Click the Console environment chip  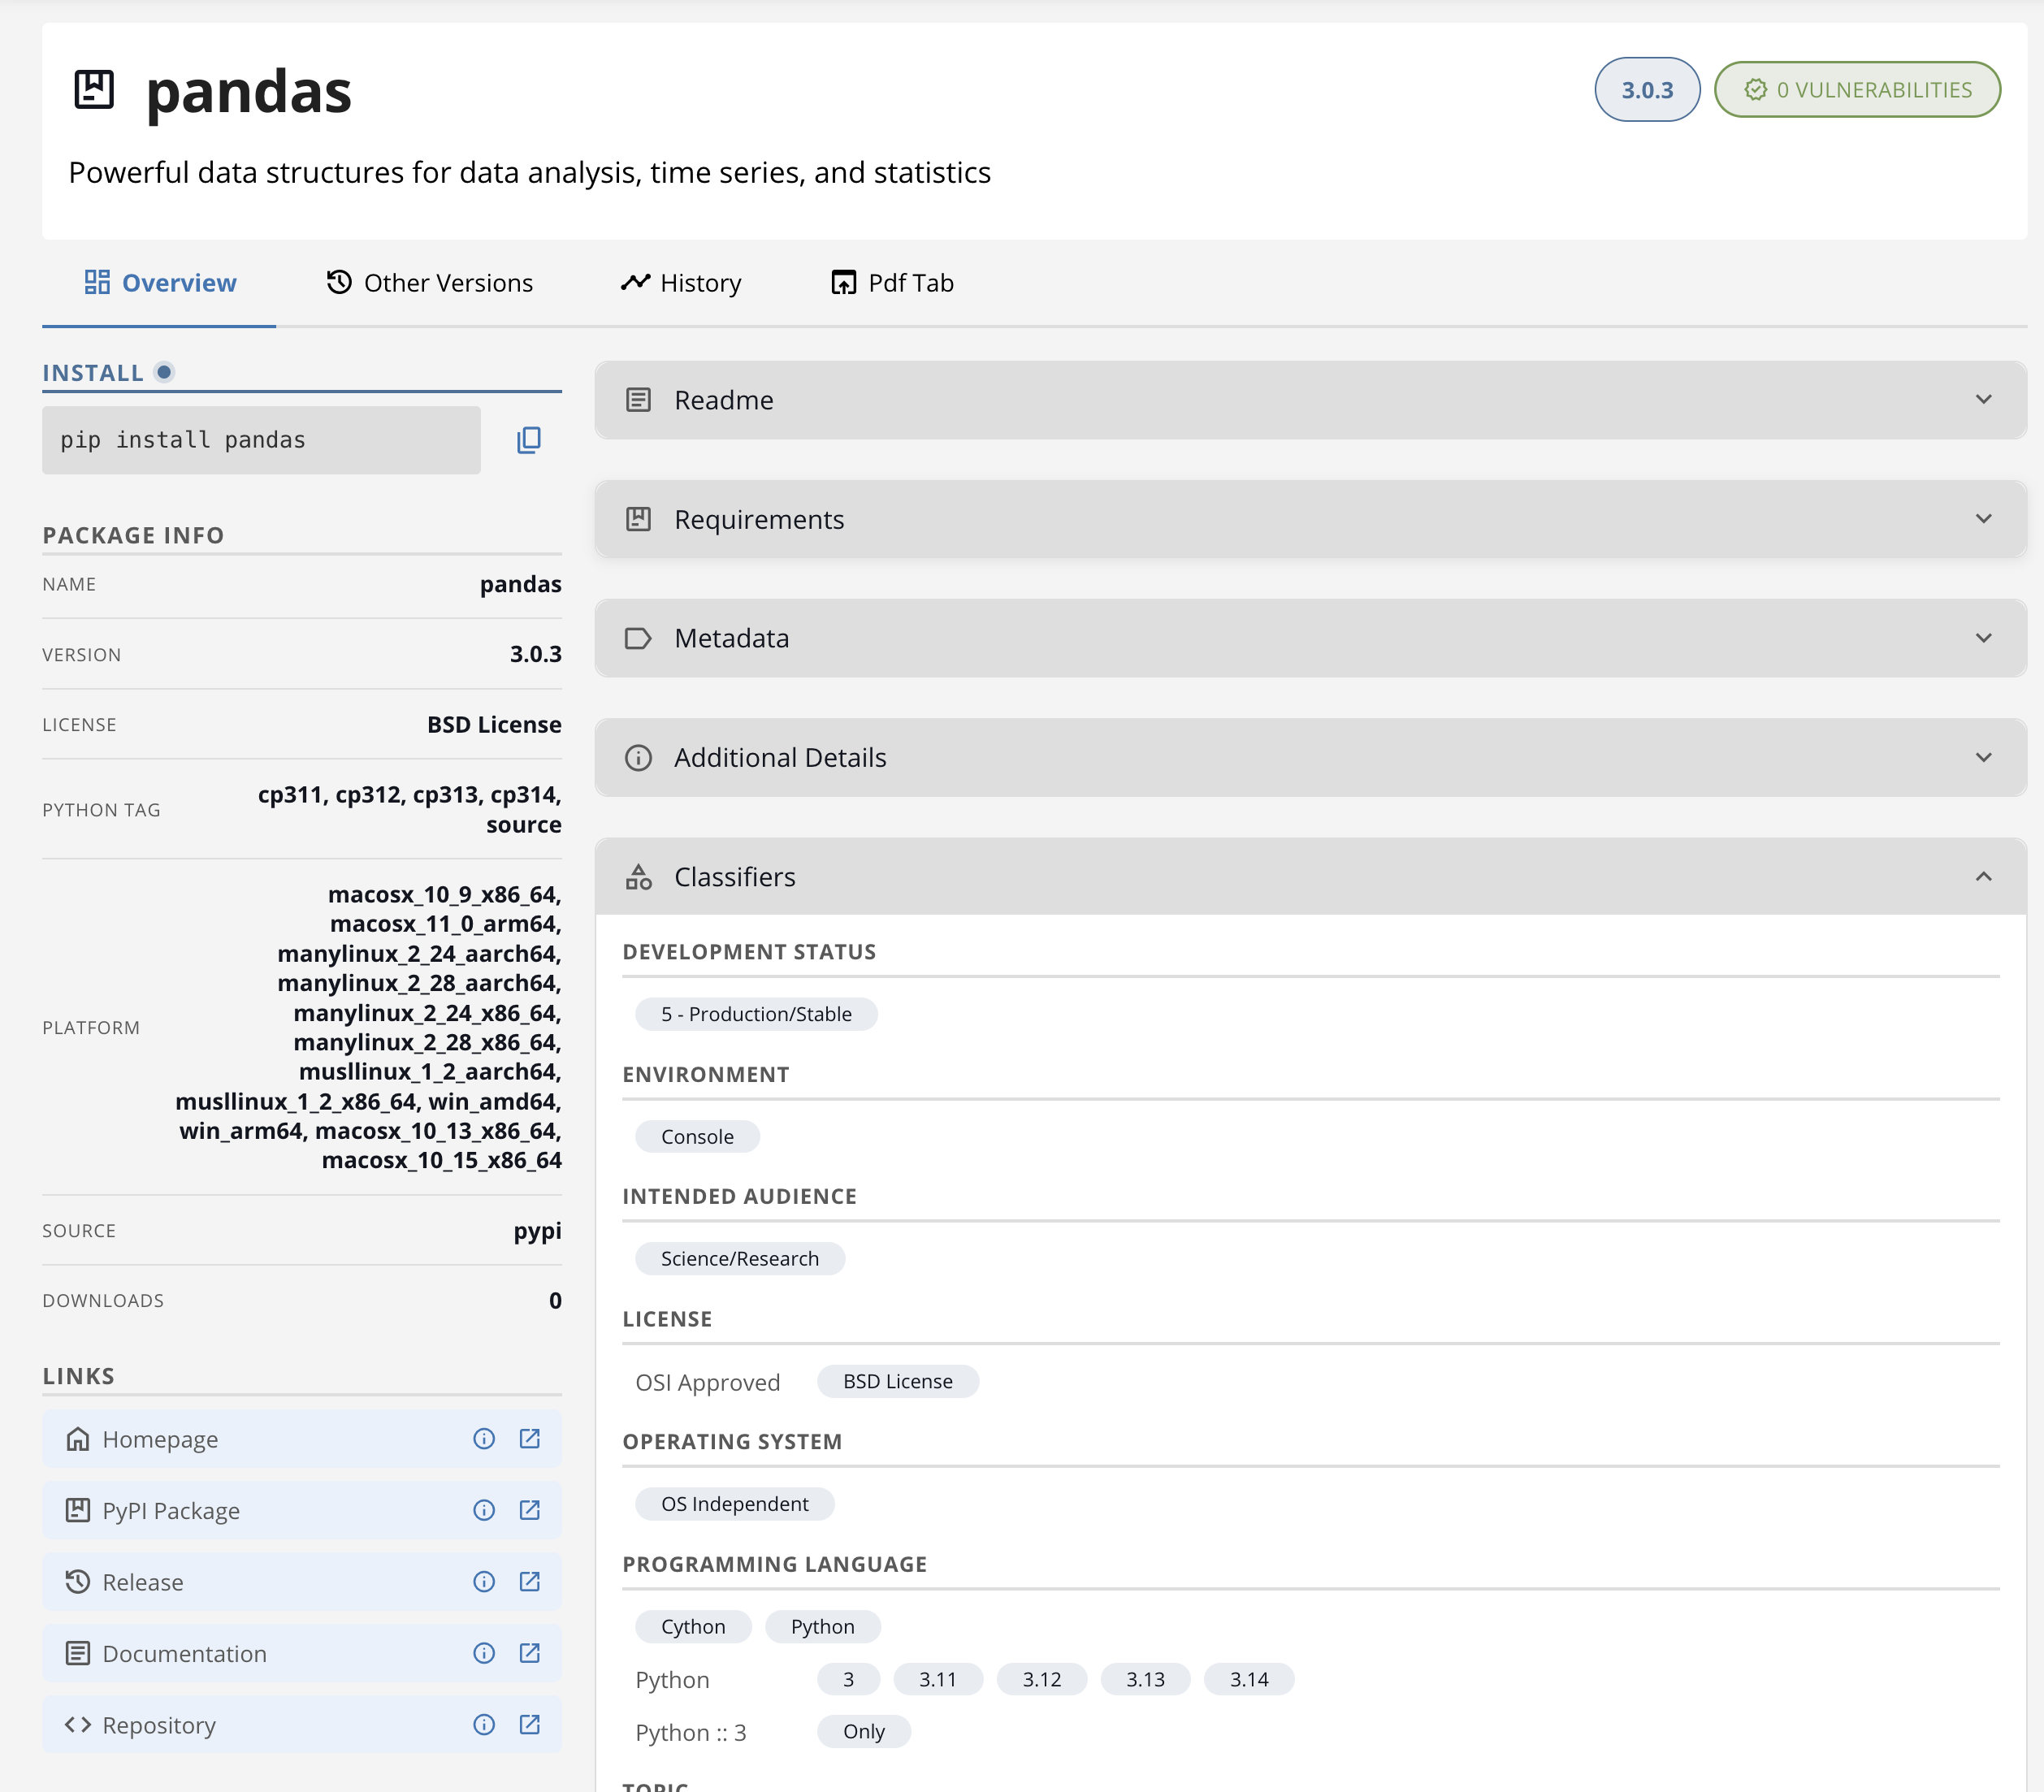tap(697, 1136)
